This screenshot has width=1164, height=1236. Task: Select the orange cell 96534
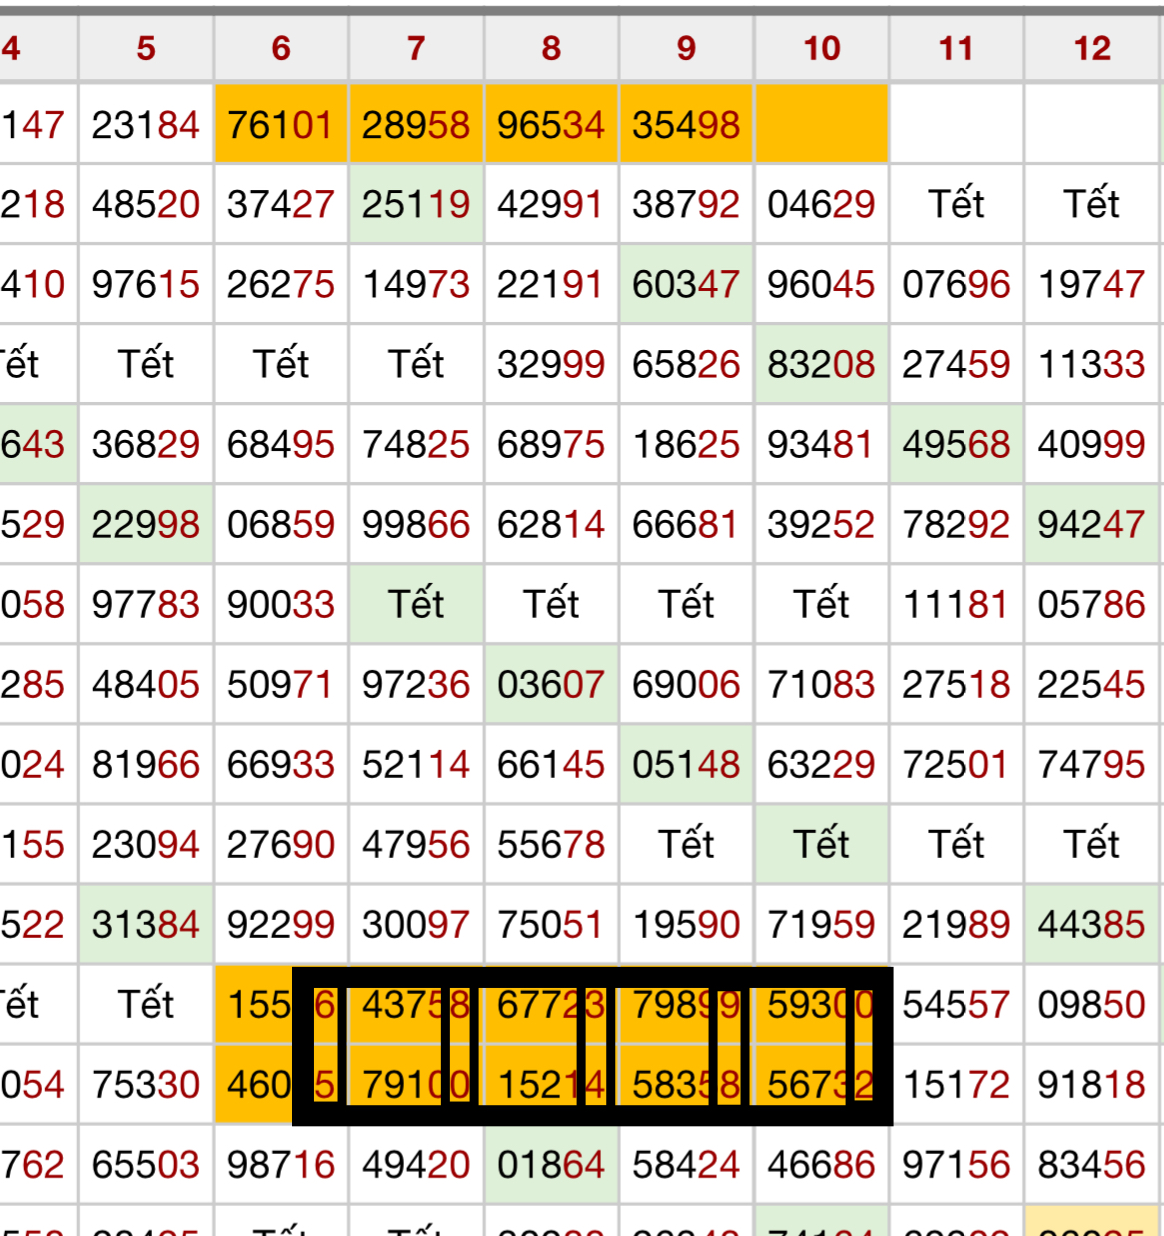pyautogui.click(x=551, y=124)
